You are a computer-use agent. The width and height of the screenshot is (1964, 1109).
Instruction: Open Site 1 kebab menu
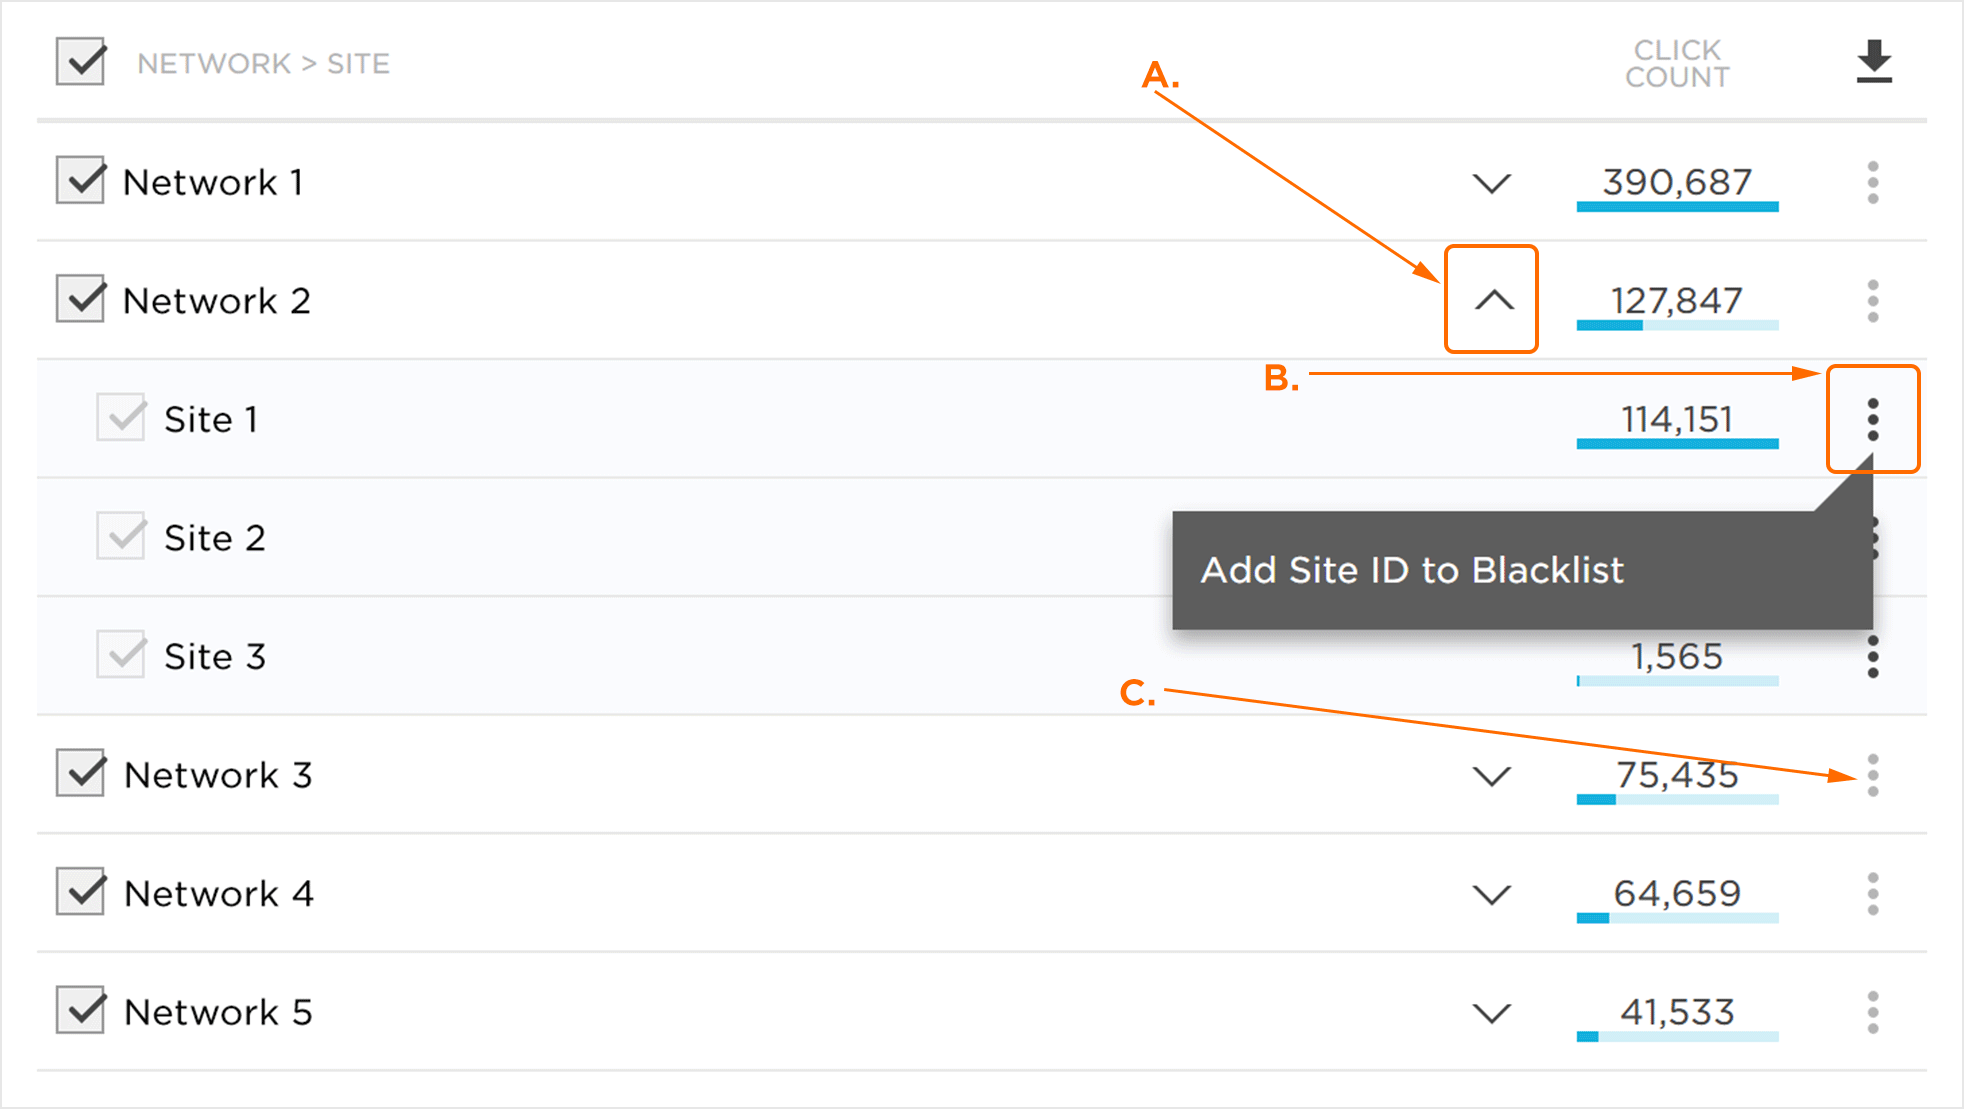pos(1873,419)
